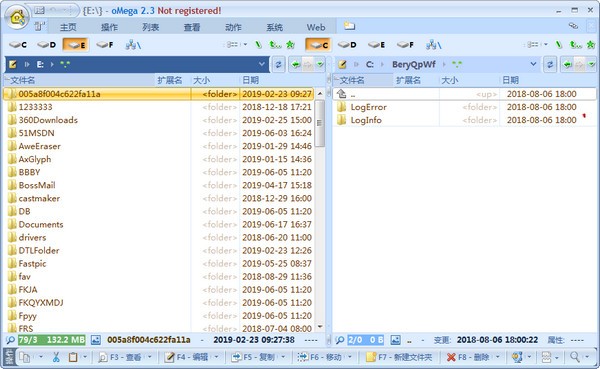
Task: Refresh the right panel BeryQpWf listing
Action: [x=550, y=64]
